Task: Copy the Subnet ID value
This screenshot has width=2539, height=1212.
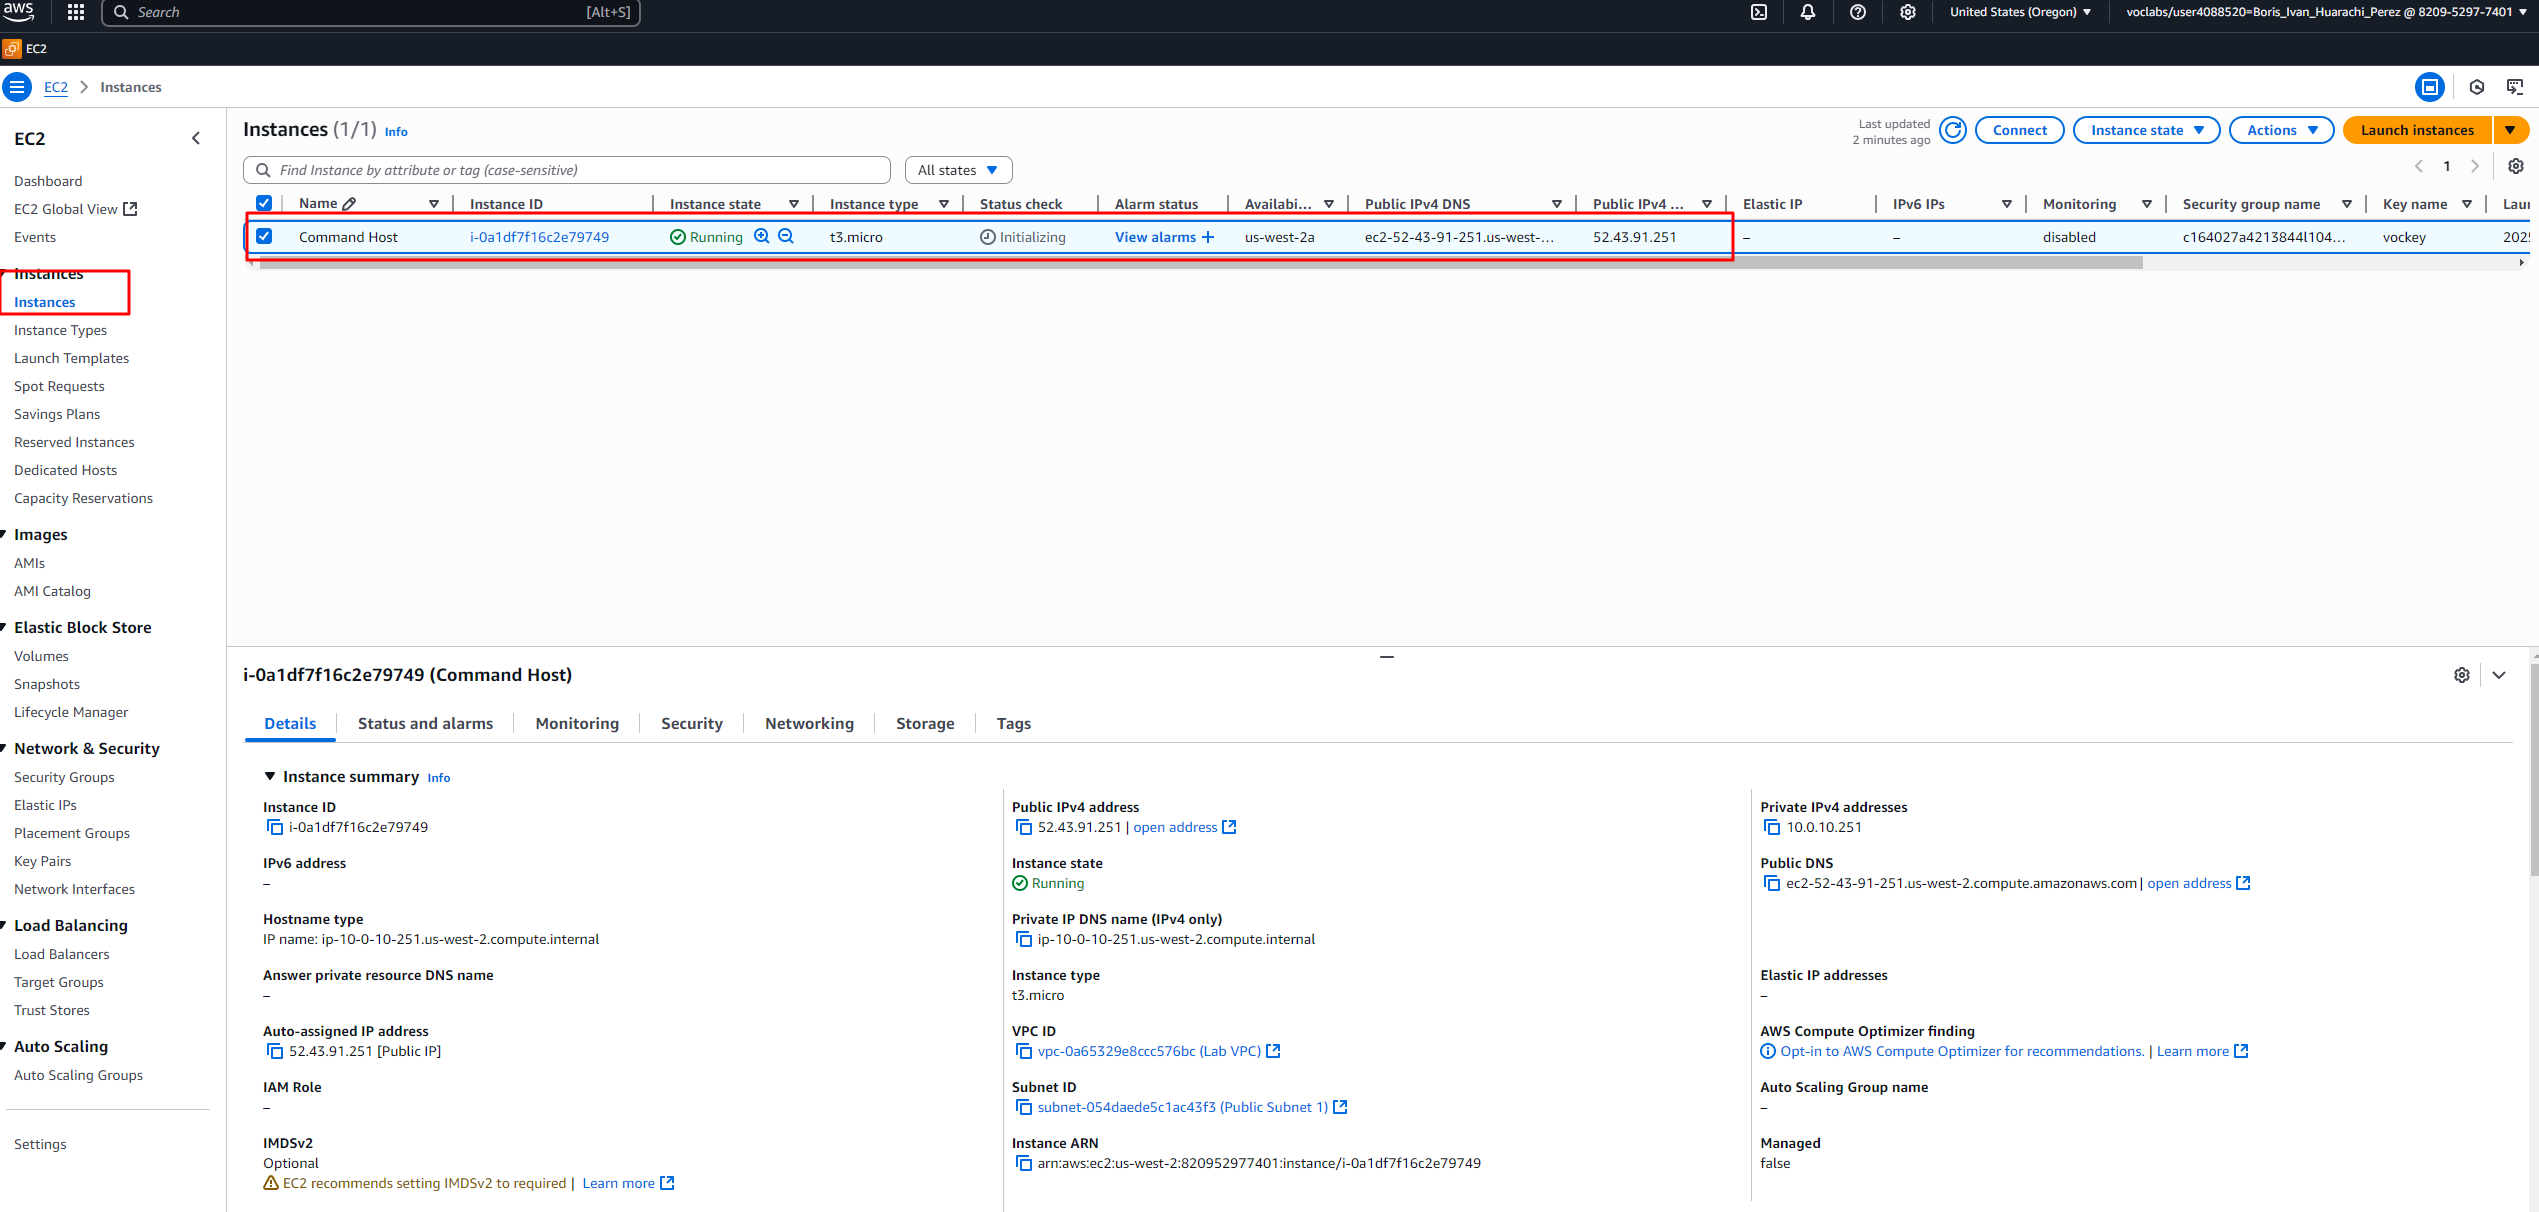Action: [1023, 1107]
